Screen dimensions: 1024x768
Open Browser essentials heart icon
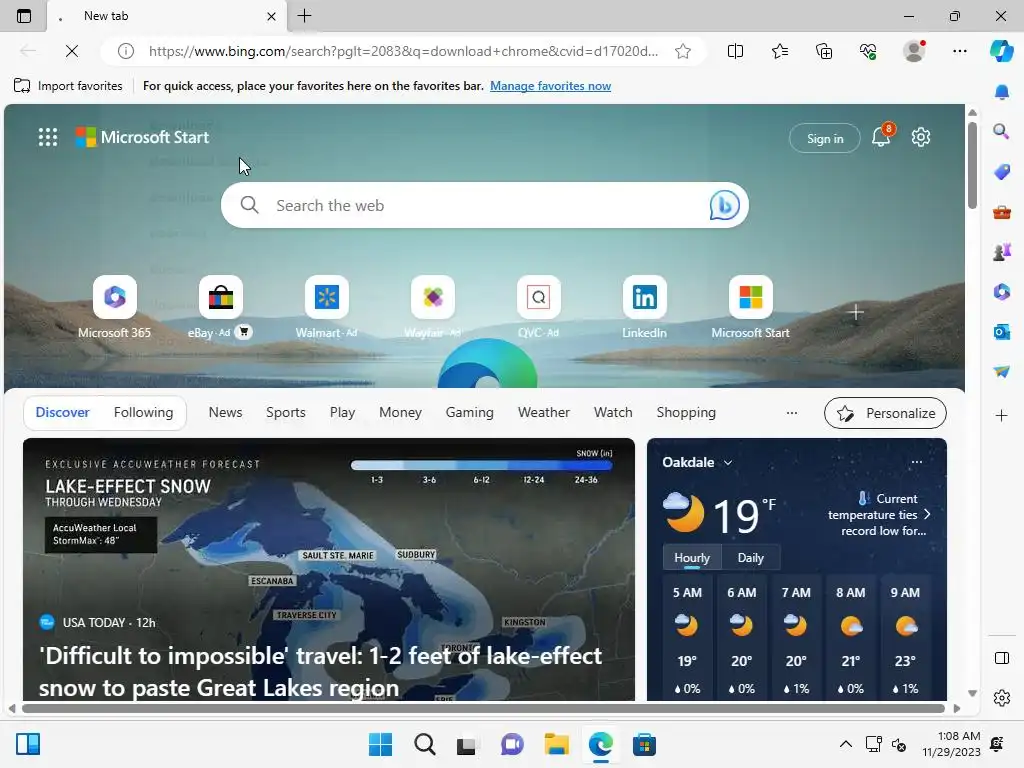coord(868,51)
